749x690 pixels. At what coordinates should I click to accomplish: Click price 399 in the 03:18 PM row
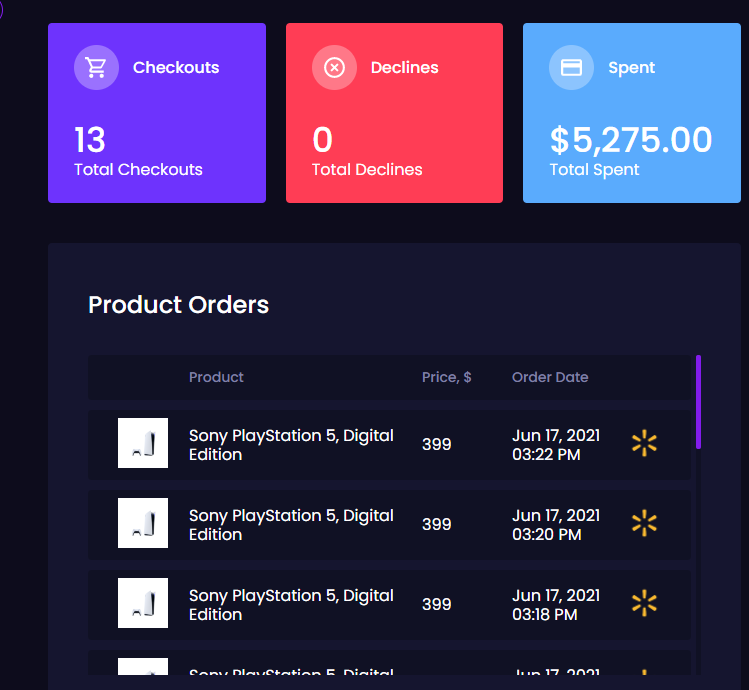[437, 604]
